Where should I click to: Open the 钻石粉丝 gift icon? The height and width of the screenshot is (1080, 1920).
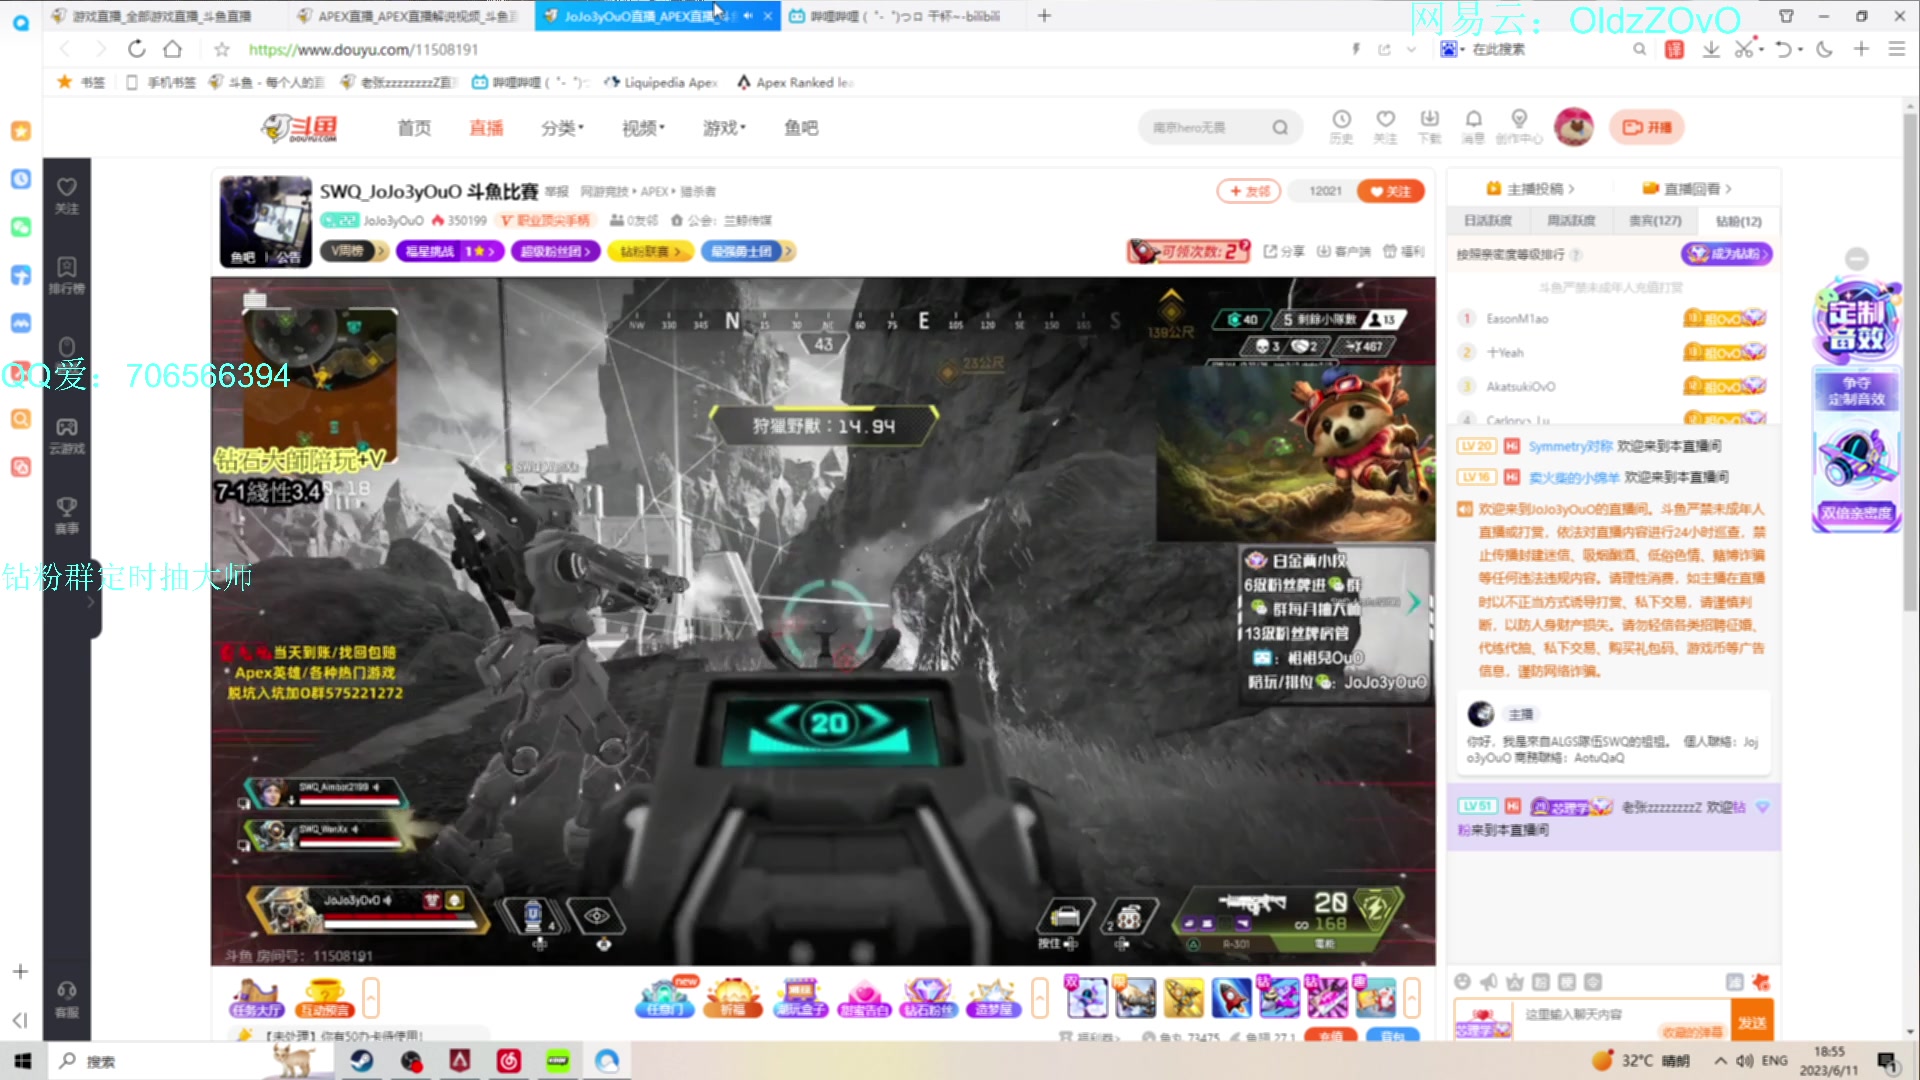point(929,998)
